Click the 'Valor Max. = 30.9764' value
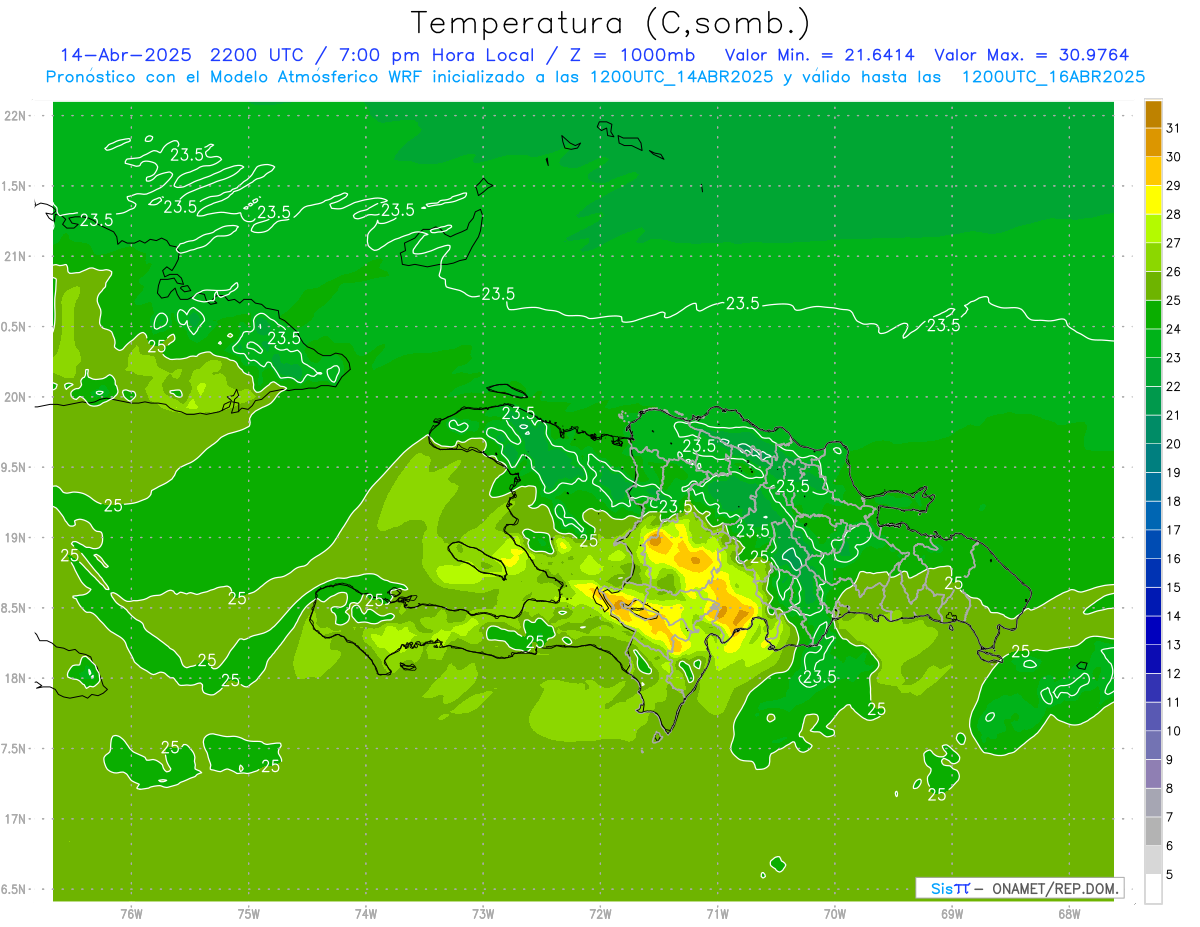Viewport: 1200px width, 927px height. click(1031, 55)
